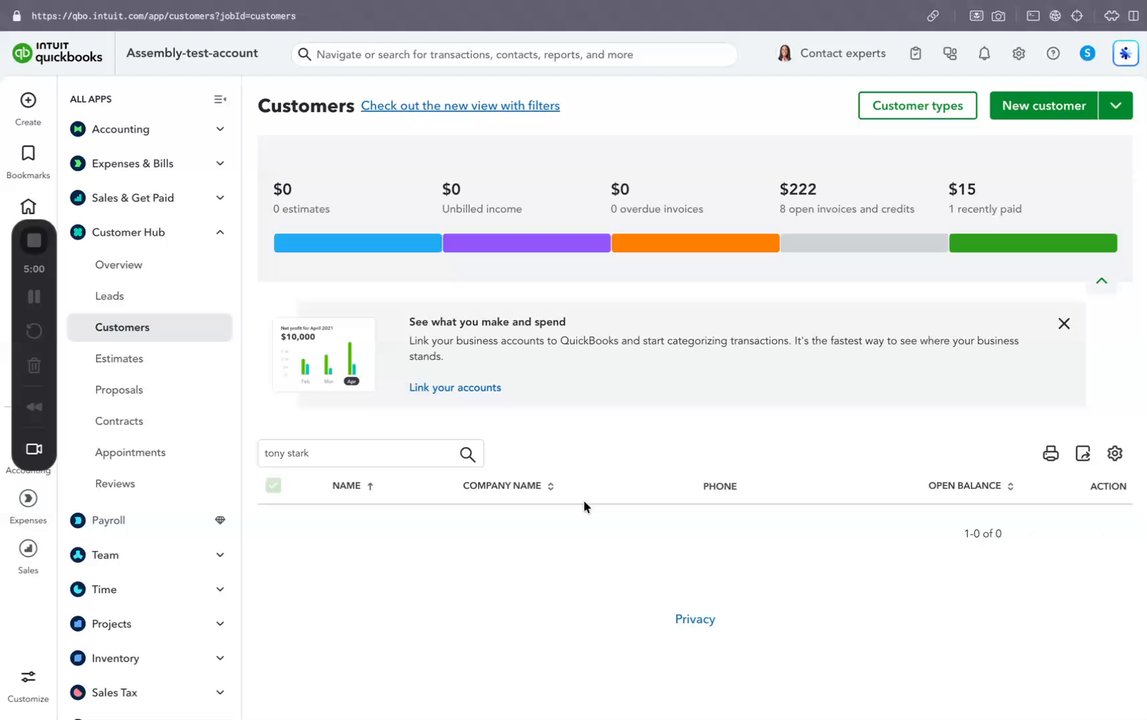This screenshot has height=720, width=1147.
Task: Click the help question mark icon
Action: (x=1053, y=54)
